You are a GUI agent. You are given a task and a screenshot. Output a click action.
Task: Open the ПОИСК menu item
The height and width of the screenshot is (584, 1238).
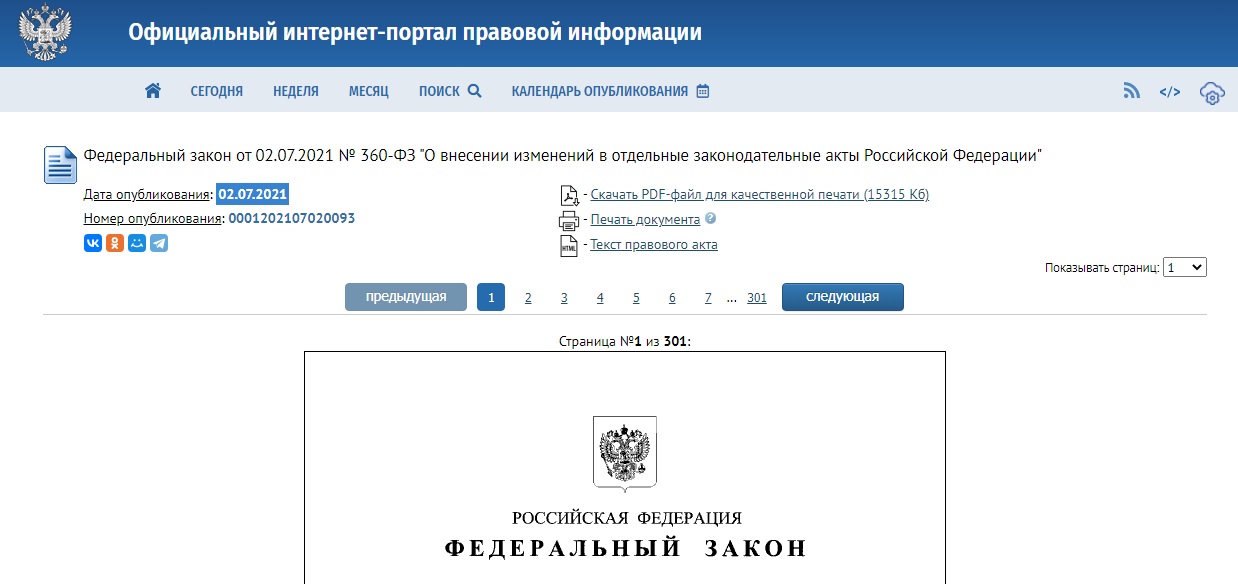[x=439, y=91]
